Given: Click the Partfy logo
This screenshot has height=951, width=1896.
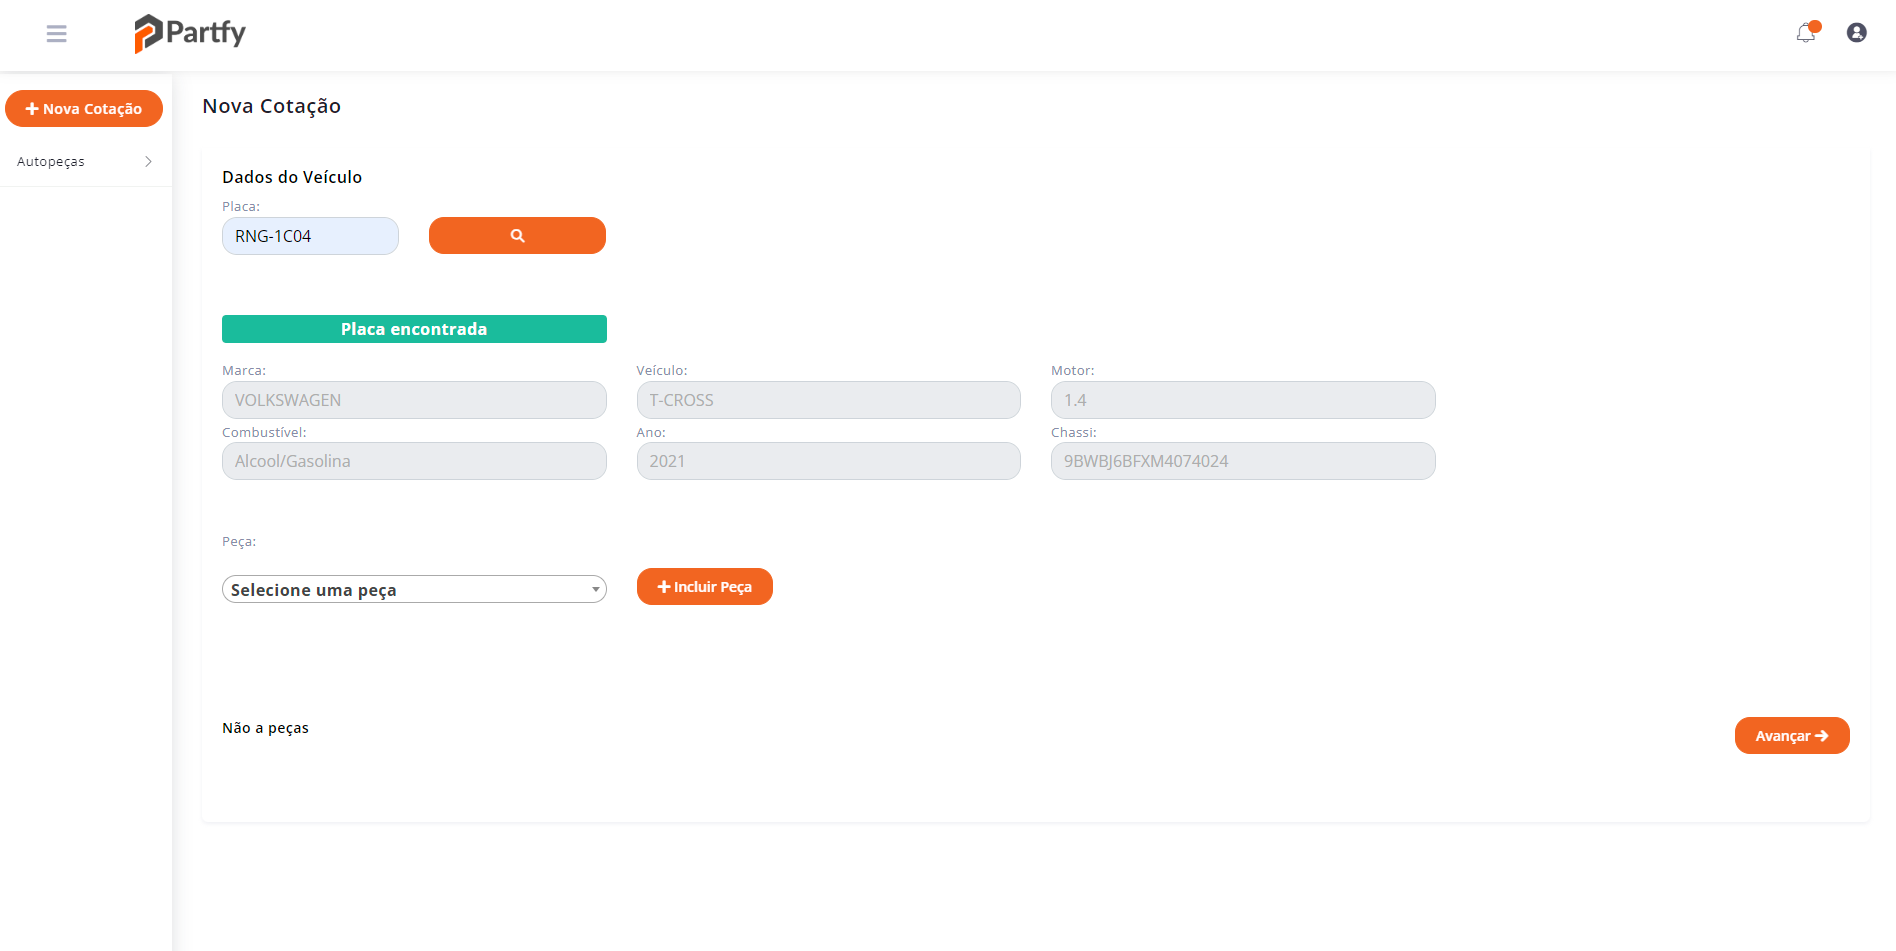Looking at the screenshot, I should [x=190, y=33].
